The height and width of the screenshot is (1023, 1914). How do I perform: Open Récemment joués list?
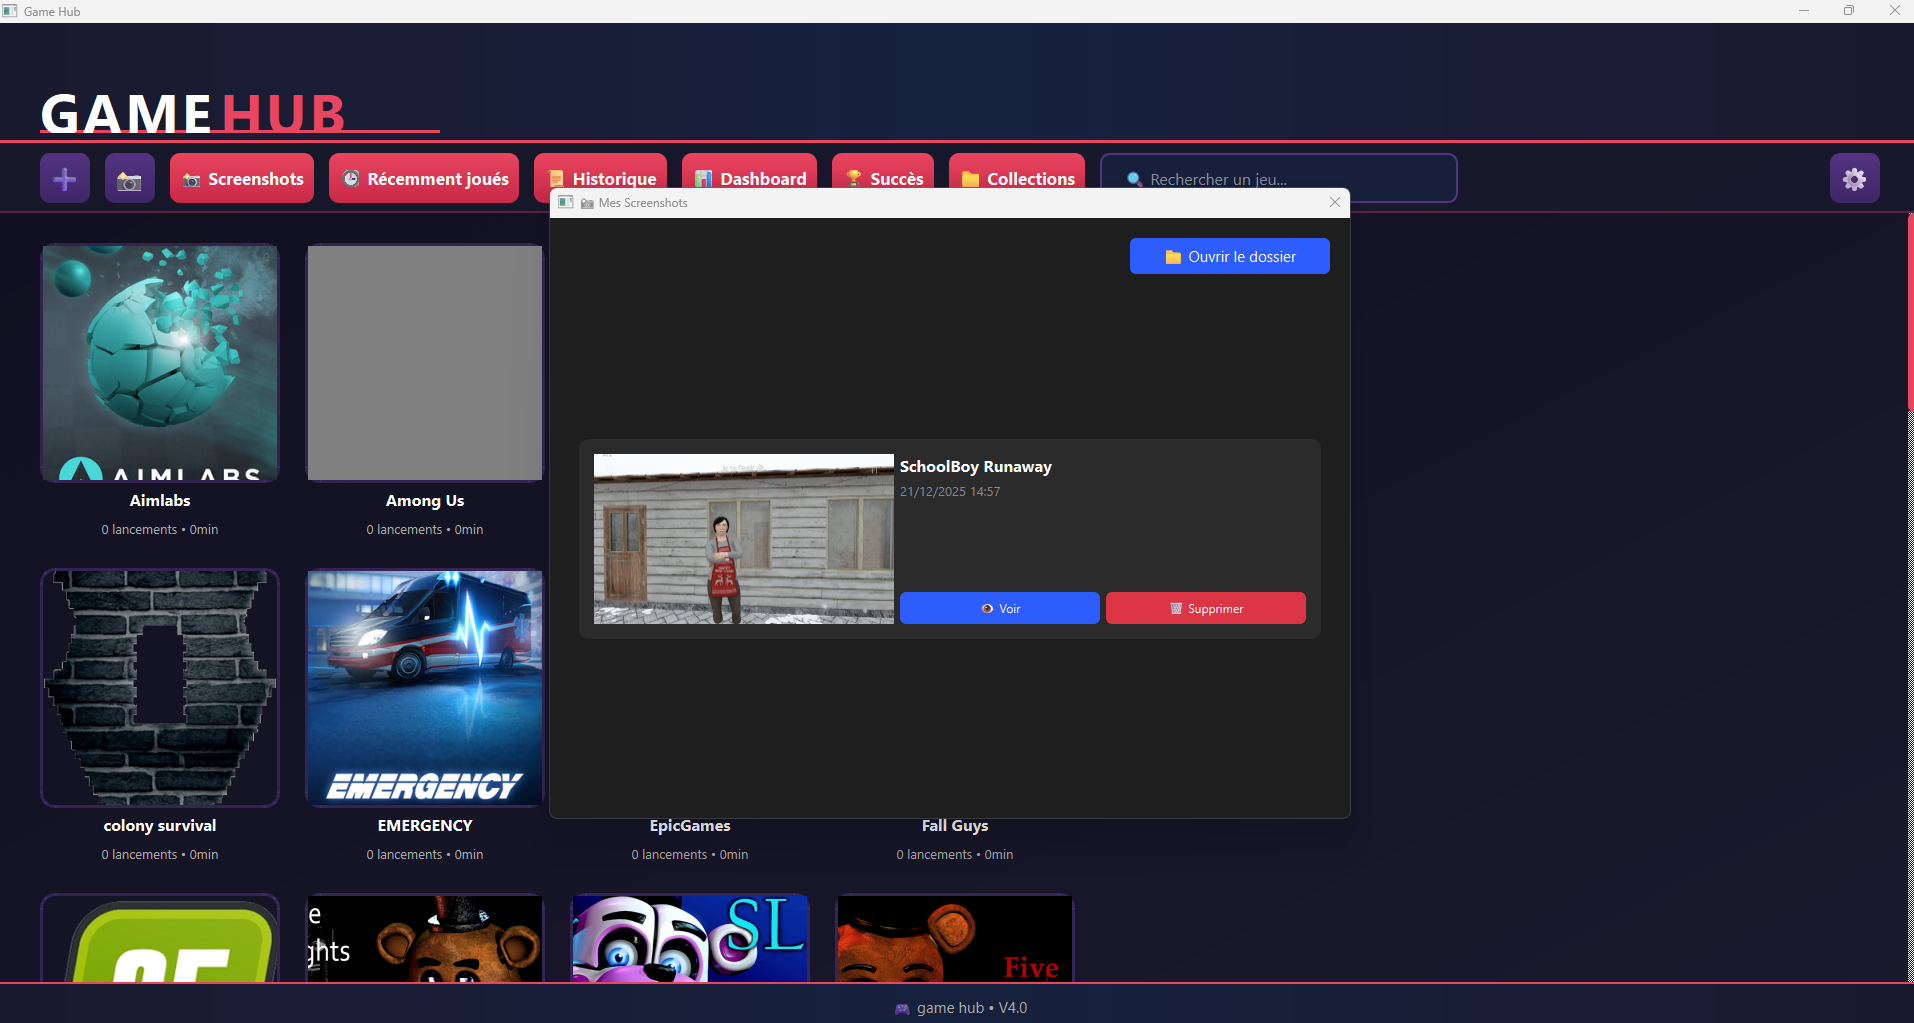[x=424, y=178]
